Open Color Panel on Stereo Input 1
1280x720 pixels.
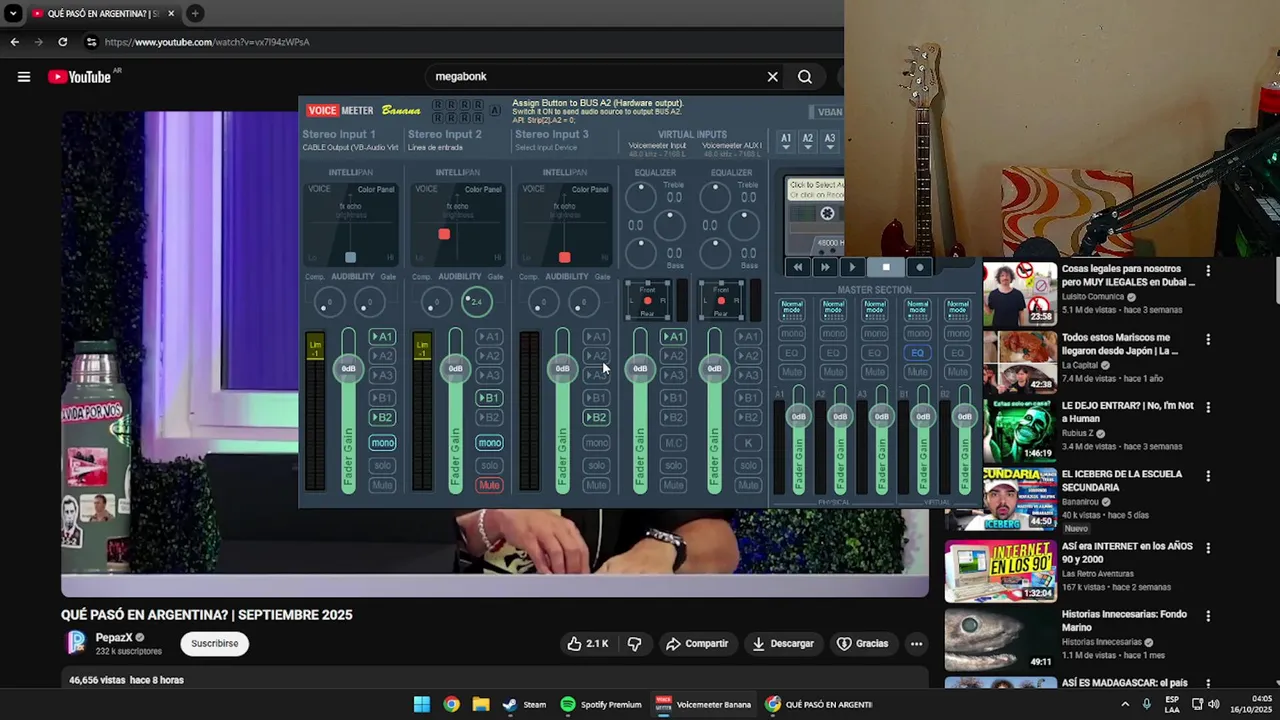tap(376, 189)
